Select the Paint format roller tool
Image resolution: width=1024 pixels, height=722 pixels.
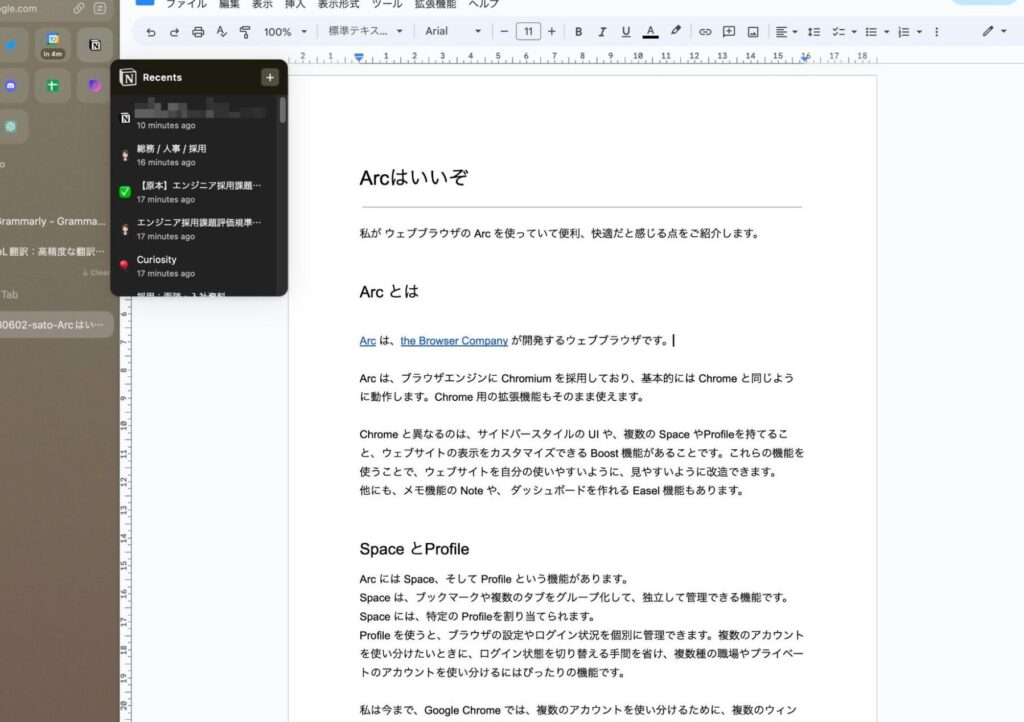tap(245, 32)
